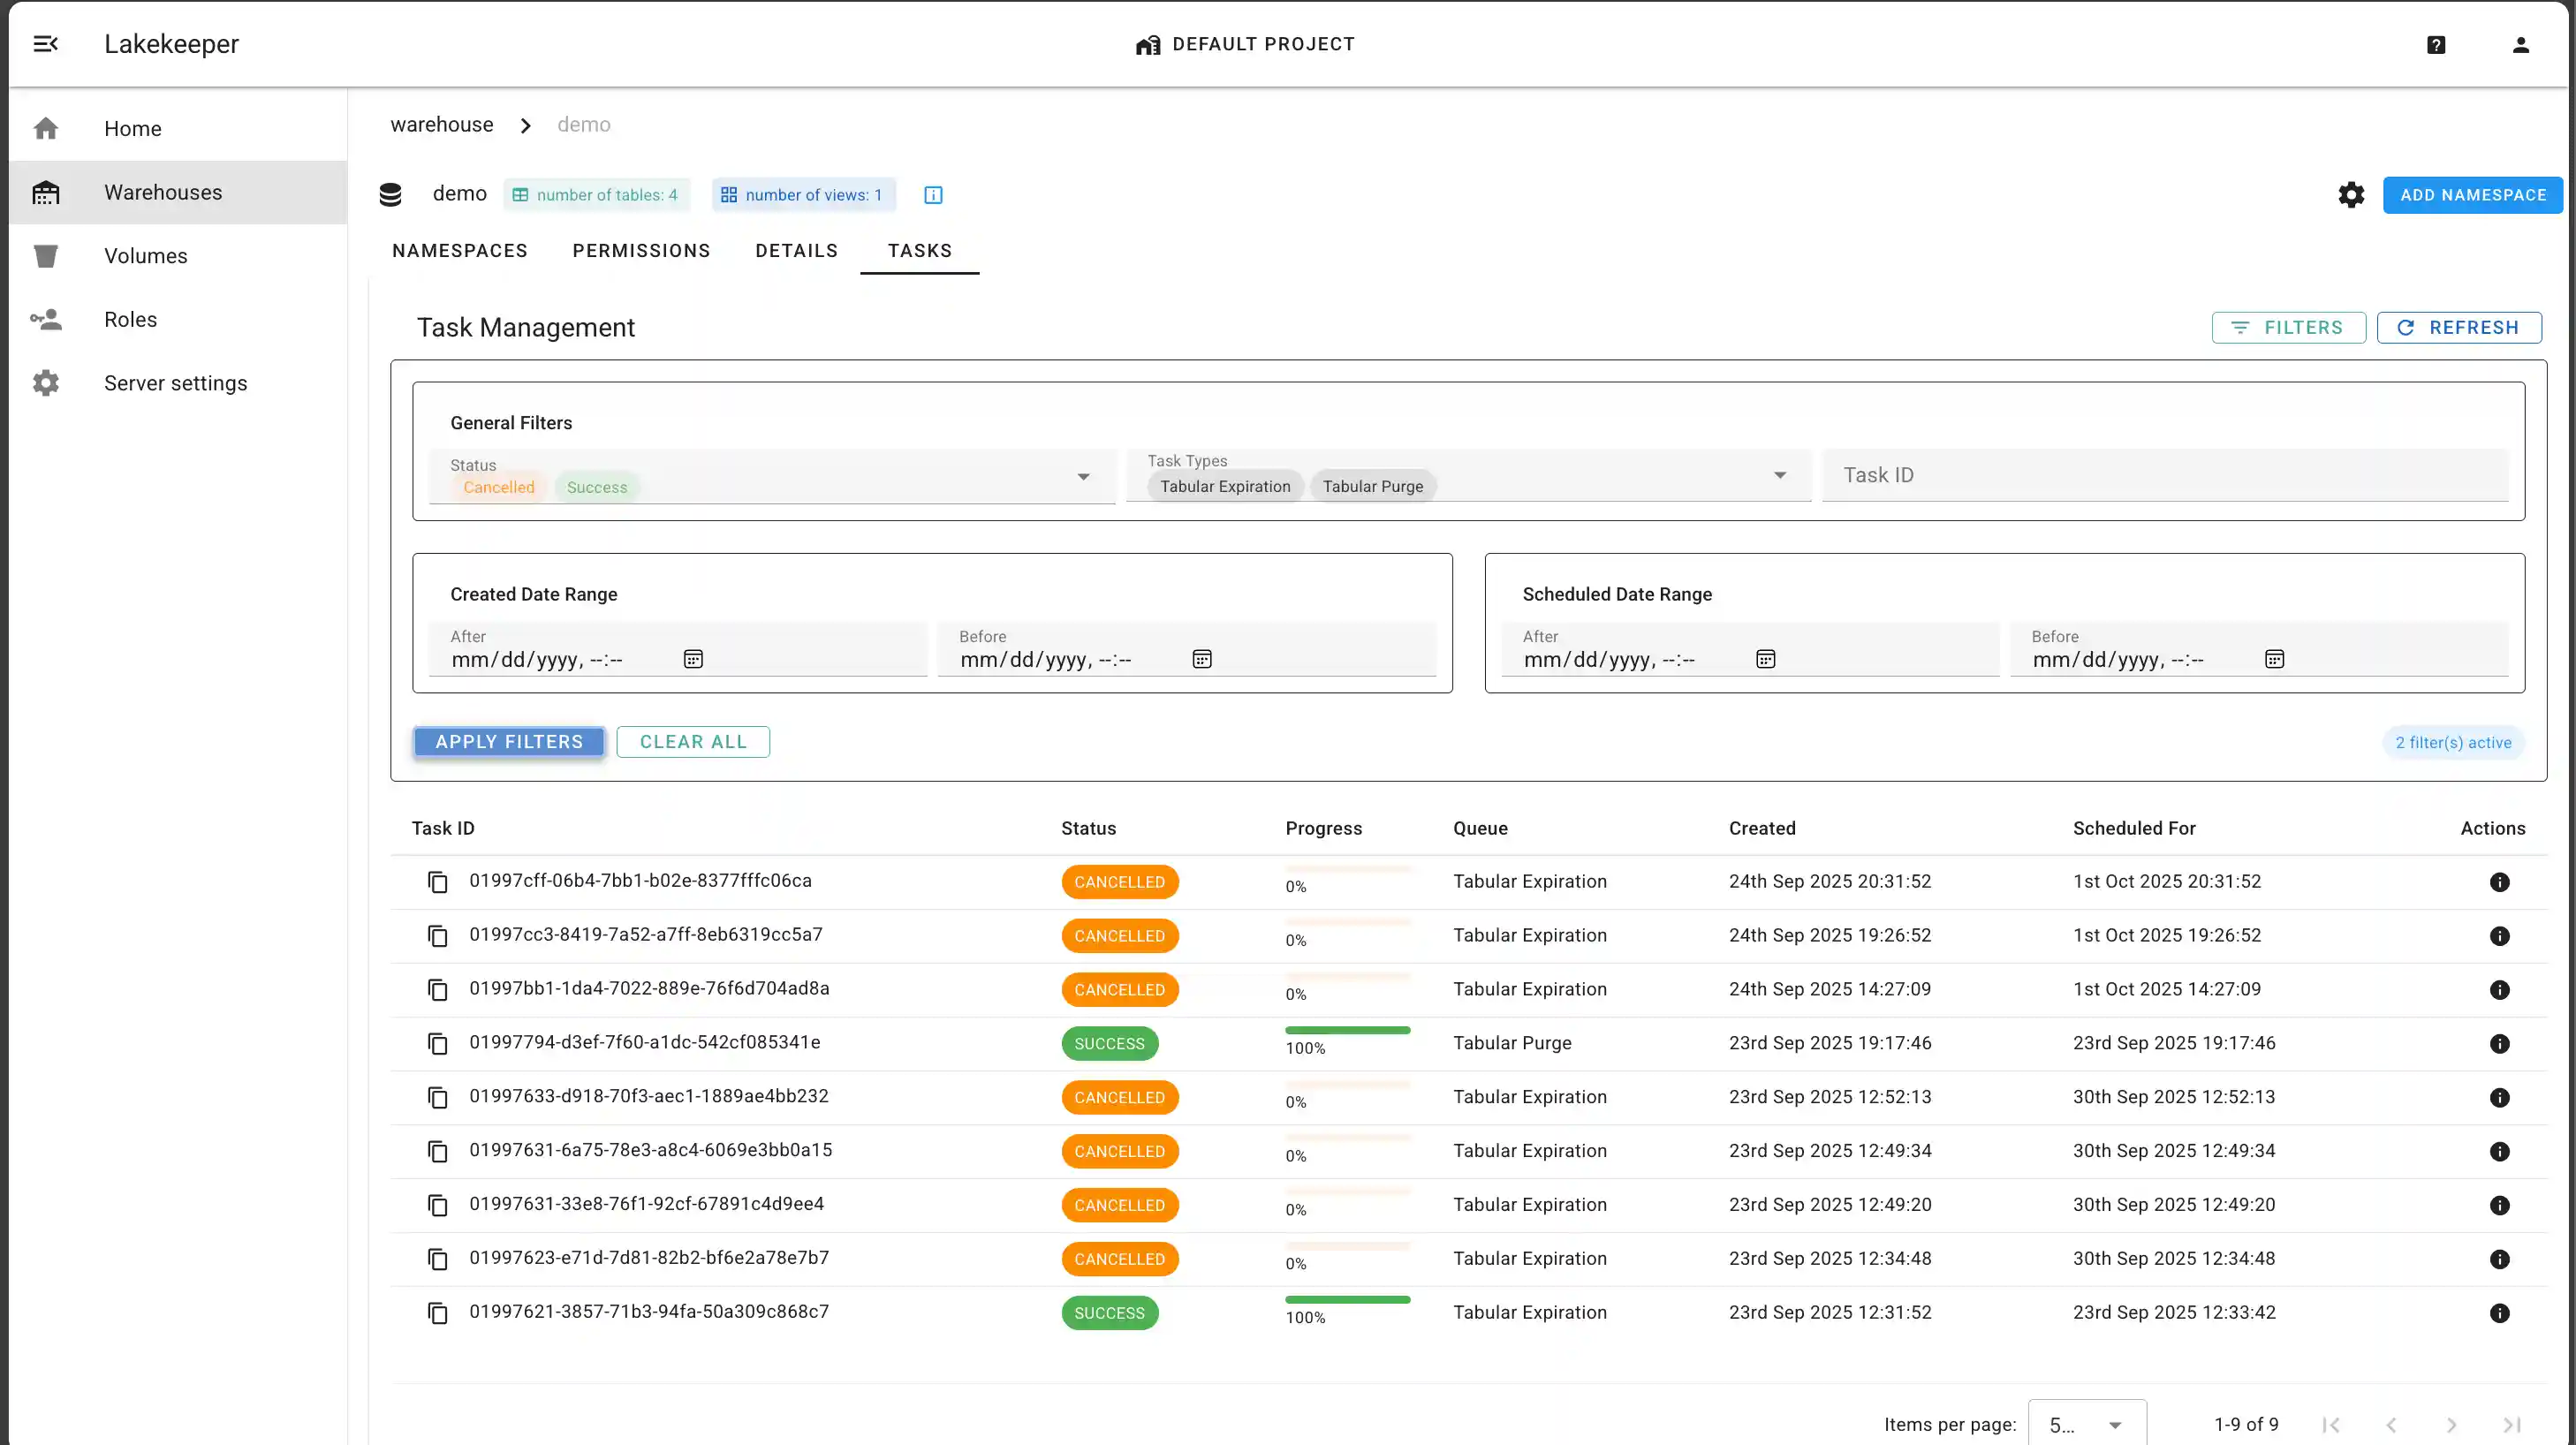Open calendar picker for Created After date
Screen dimensions: 2576x1445
click(x=693, y=659)
